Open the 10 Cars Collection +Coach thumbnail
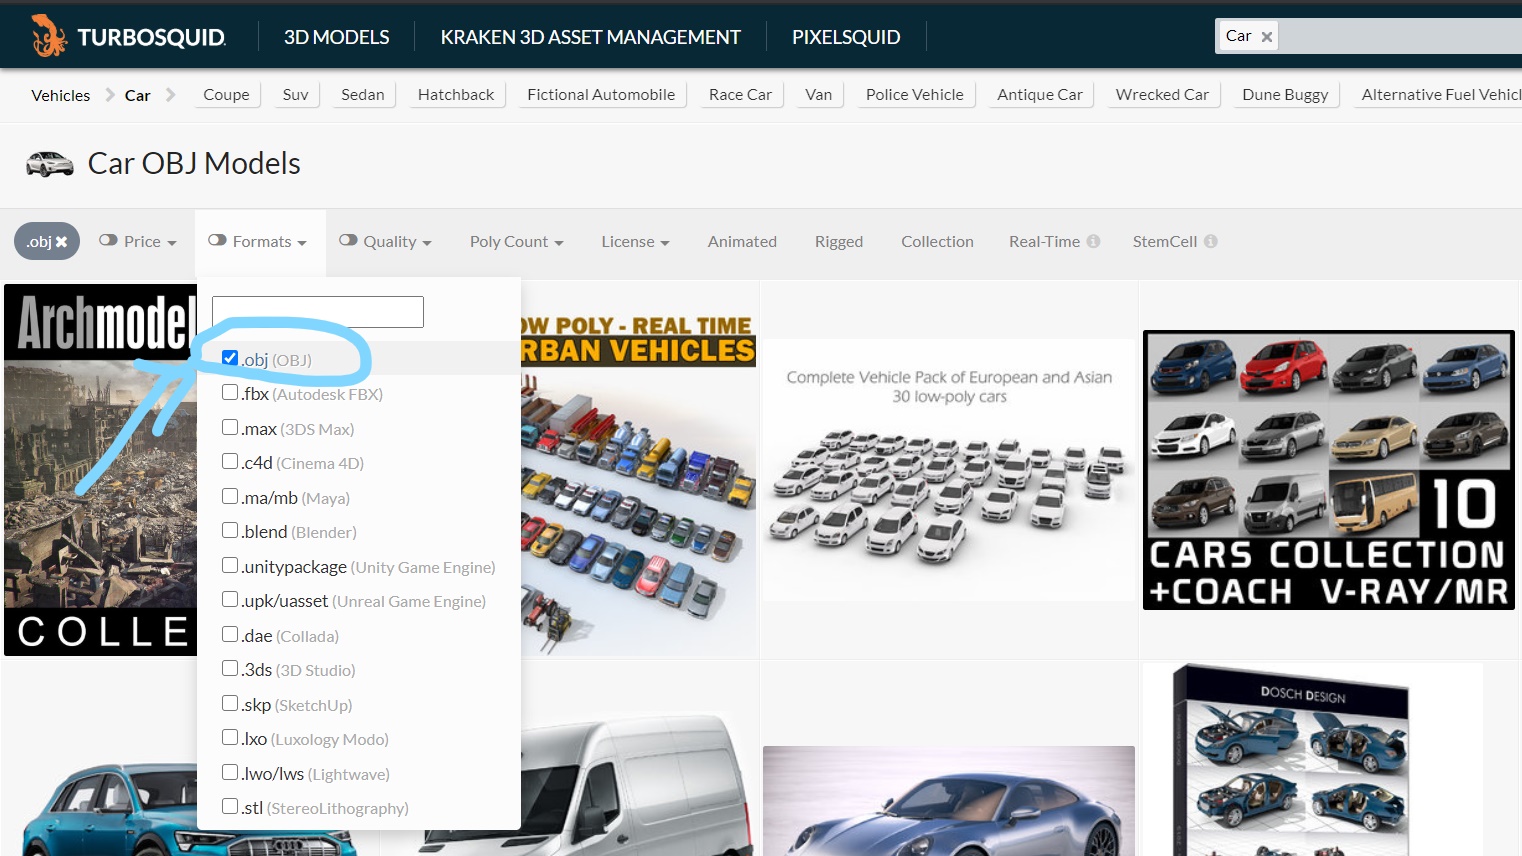The height and width of the screenshot is (856, 1522). pyautogui.click(x=1329, y=470)
